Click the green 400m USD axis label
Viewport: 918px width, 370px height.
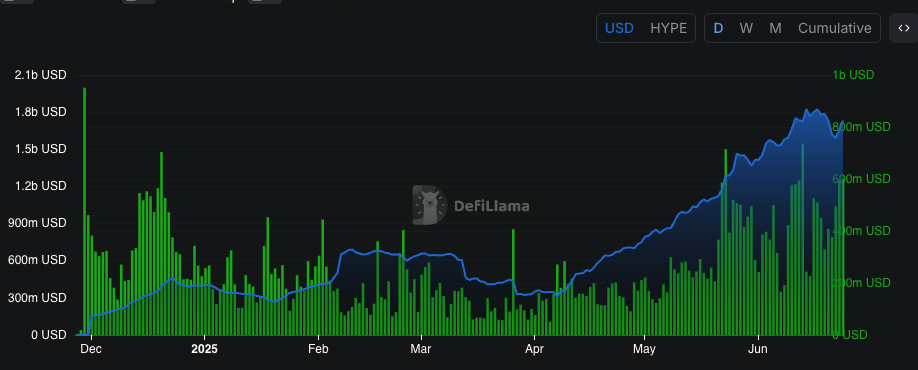tap(861, 231)
